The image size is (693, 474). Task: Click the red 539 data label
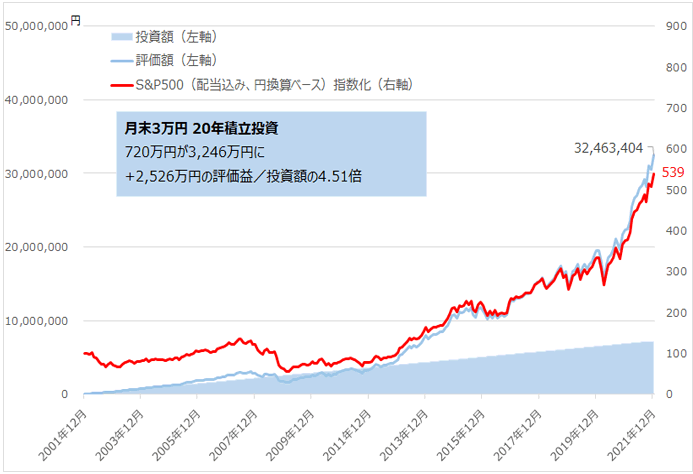(673, 173)
